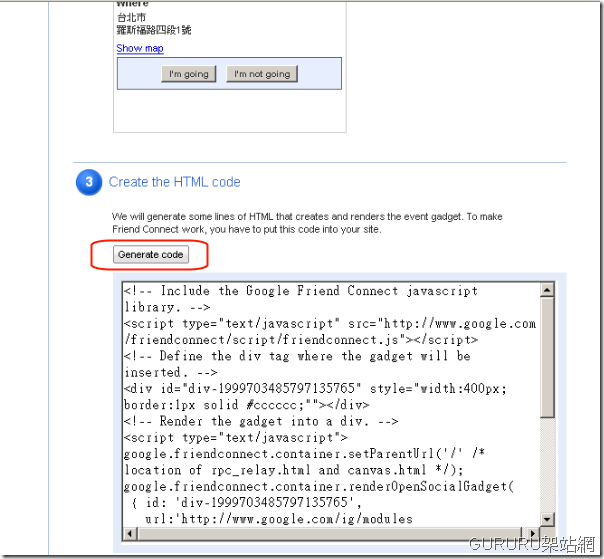This screenshot has width=604, height=559.
Task: Click inside the generated HTML code textarea
Action: [x=331, y=405]
